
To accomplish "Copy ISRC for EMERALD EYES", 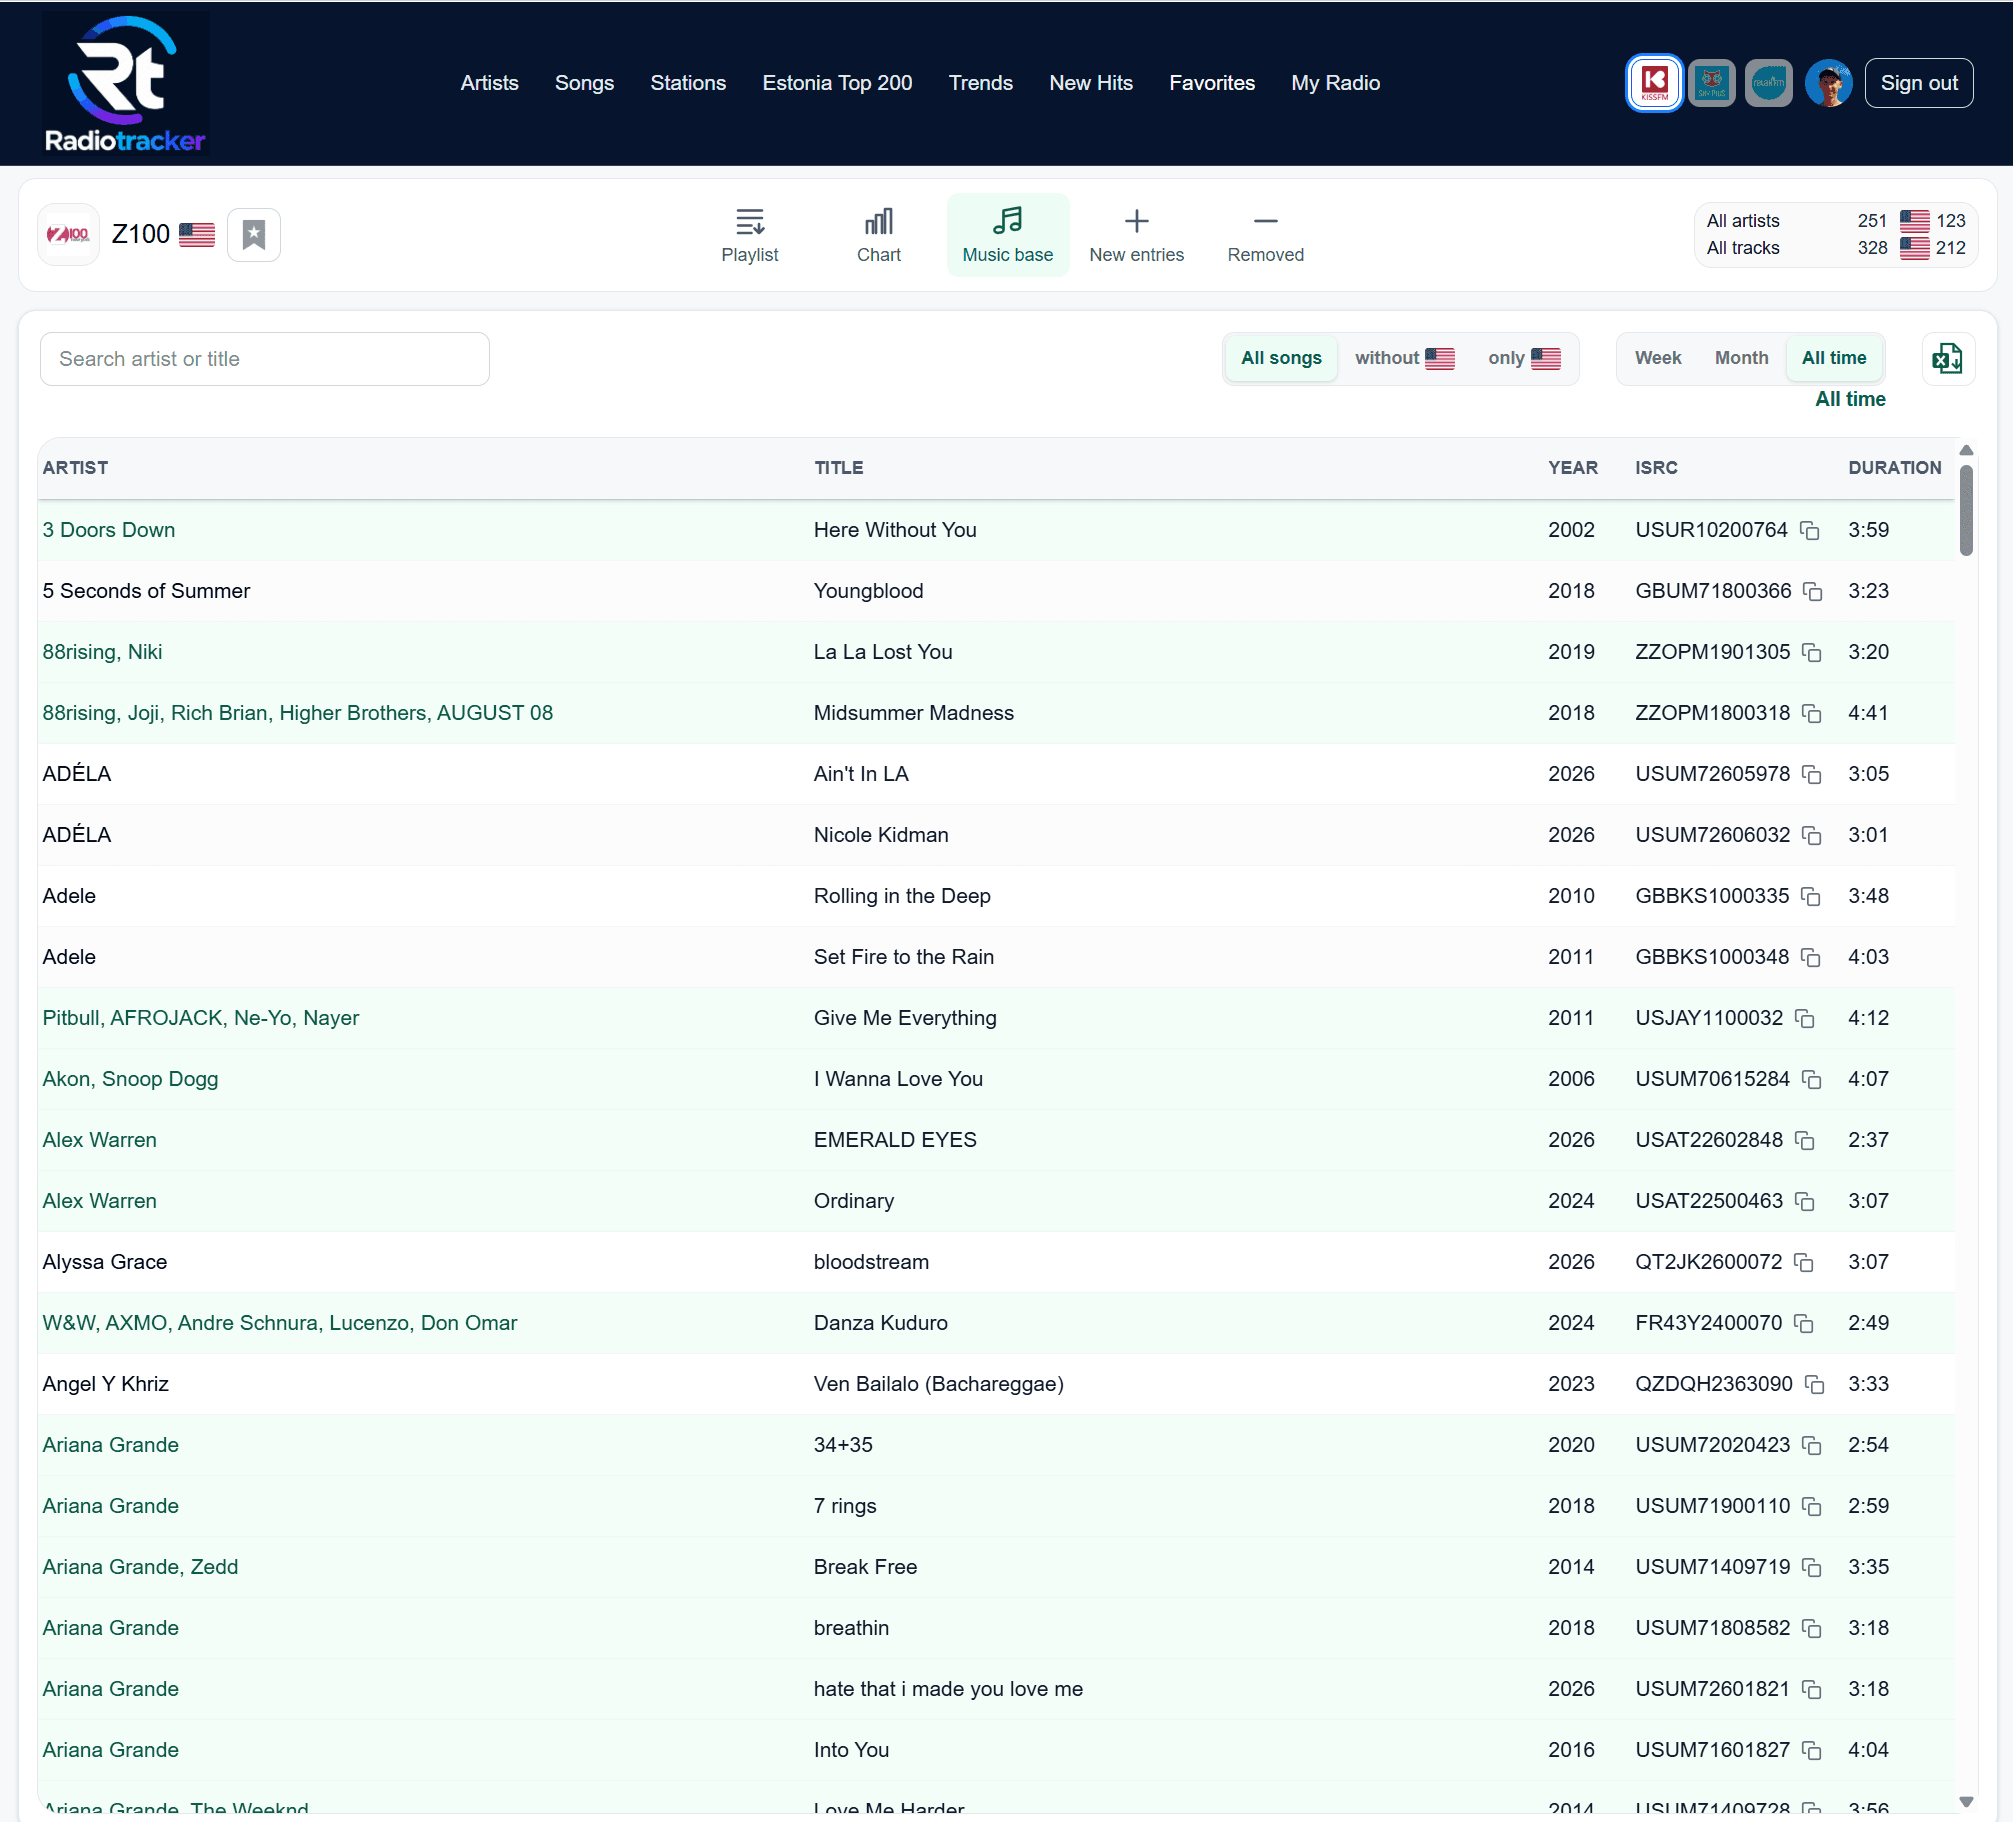I will point(1805,1140).
